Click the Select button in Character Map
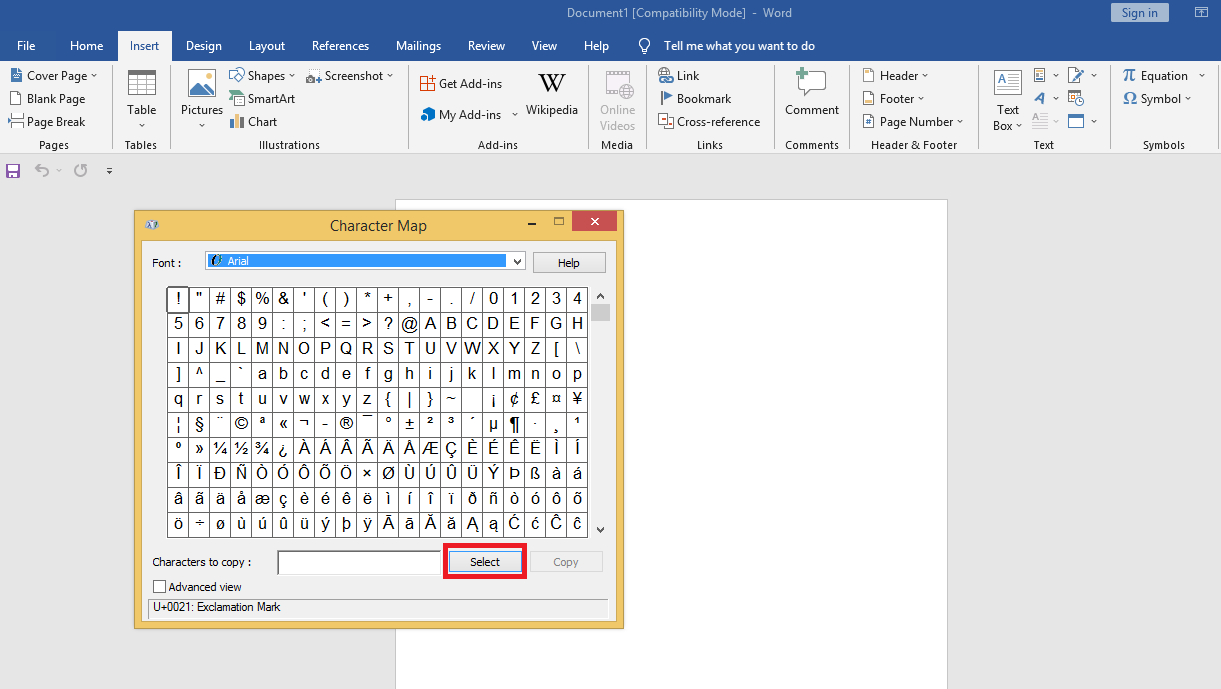The width and height of the screenshot is (1221, 689). [485, 562]
